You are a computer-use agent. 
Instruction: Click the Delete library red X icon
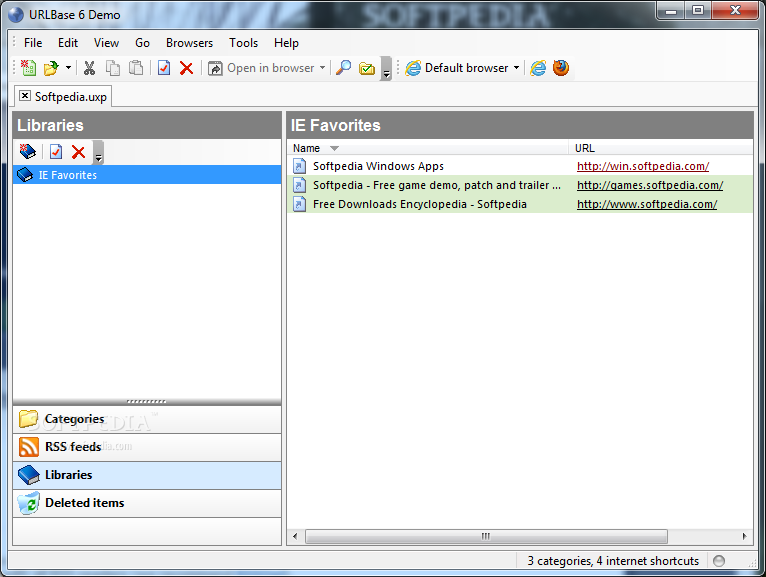78,152
